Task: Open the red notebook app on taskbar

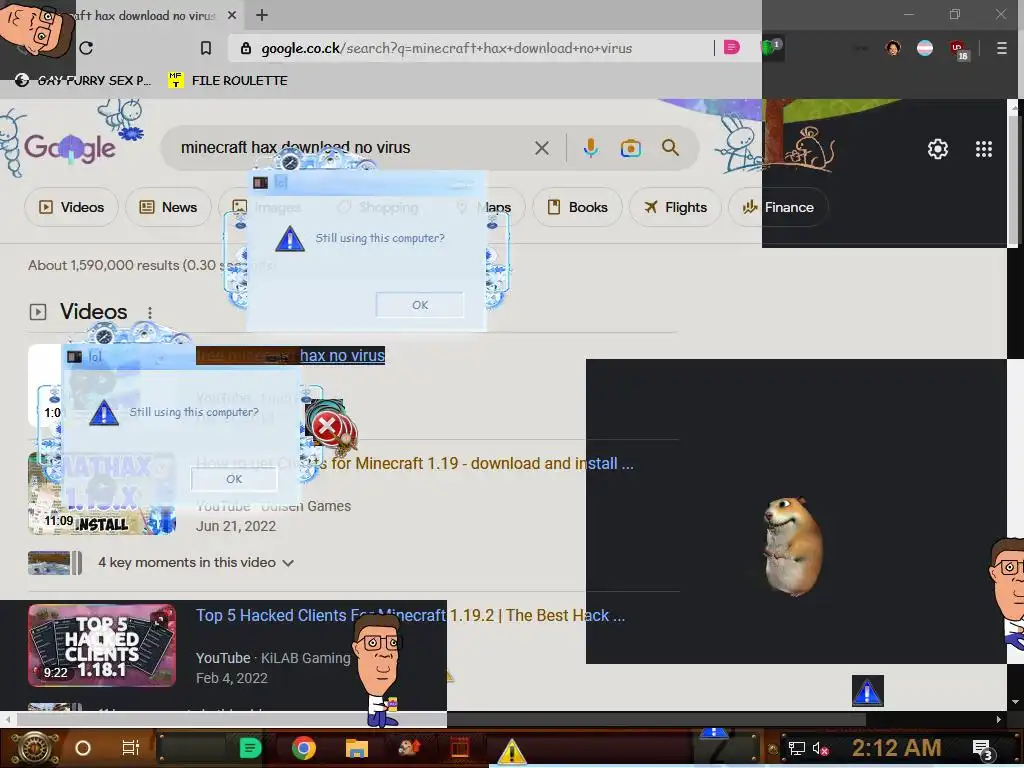Action: tap(460, 748)
